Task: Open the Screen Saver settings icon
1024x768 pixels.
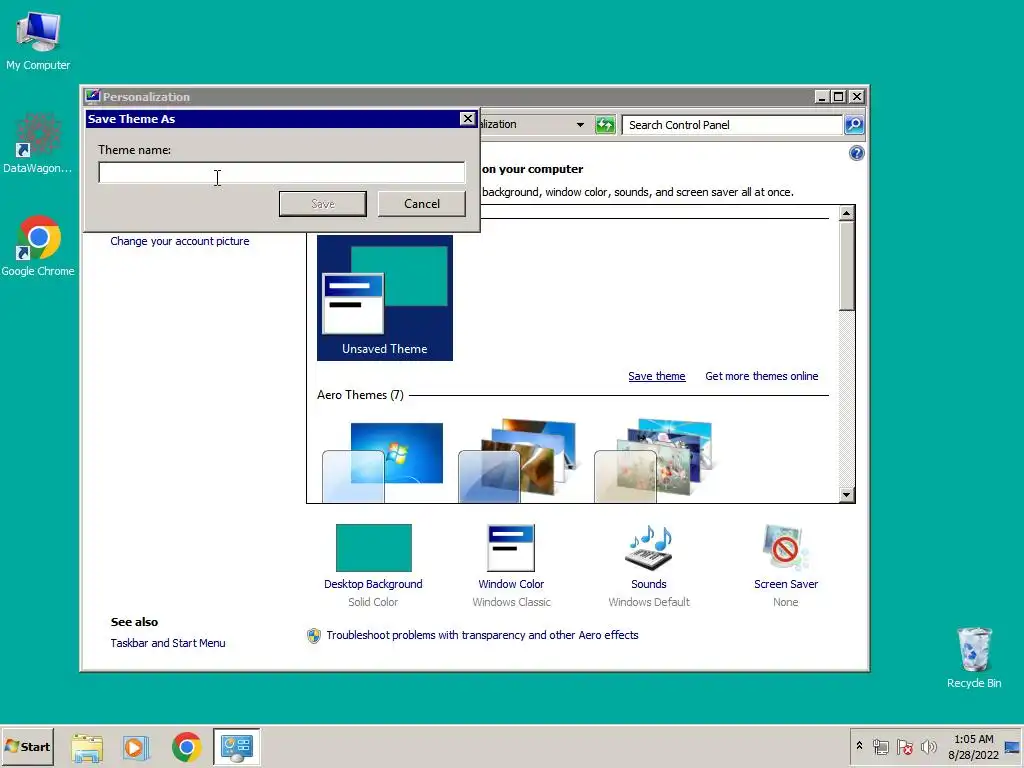Action: pyautogui.click(x=786, y=547)
